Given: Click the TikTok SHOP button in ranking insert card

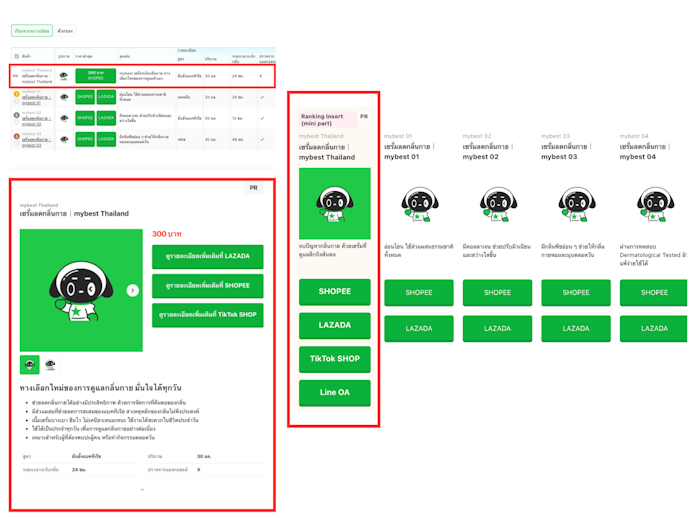Looking at the screenshot, I should click(334, 359).
